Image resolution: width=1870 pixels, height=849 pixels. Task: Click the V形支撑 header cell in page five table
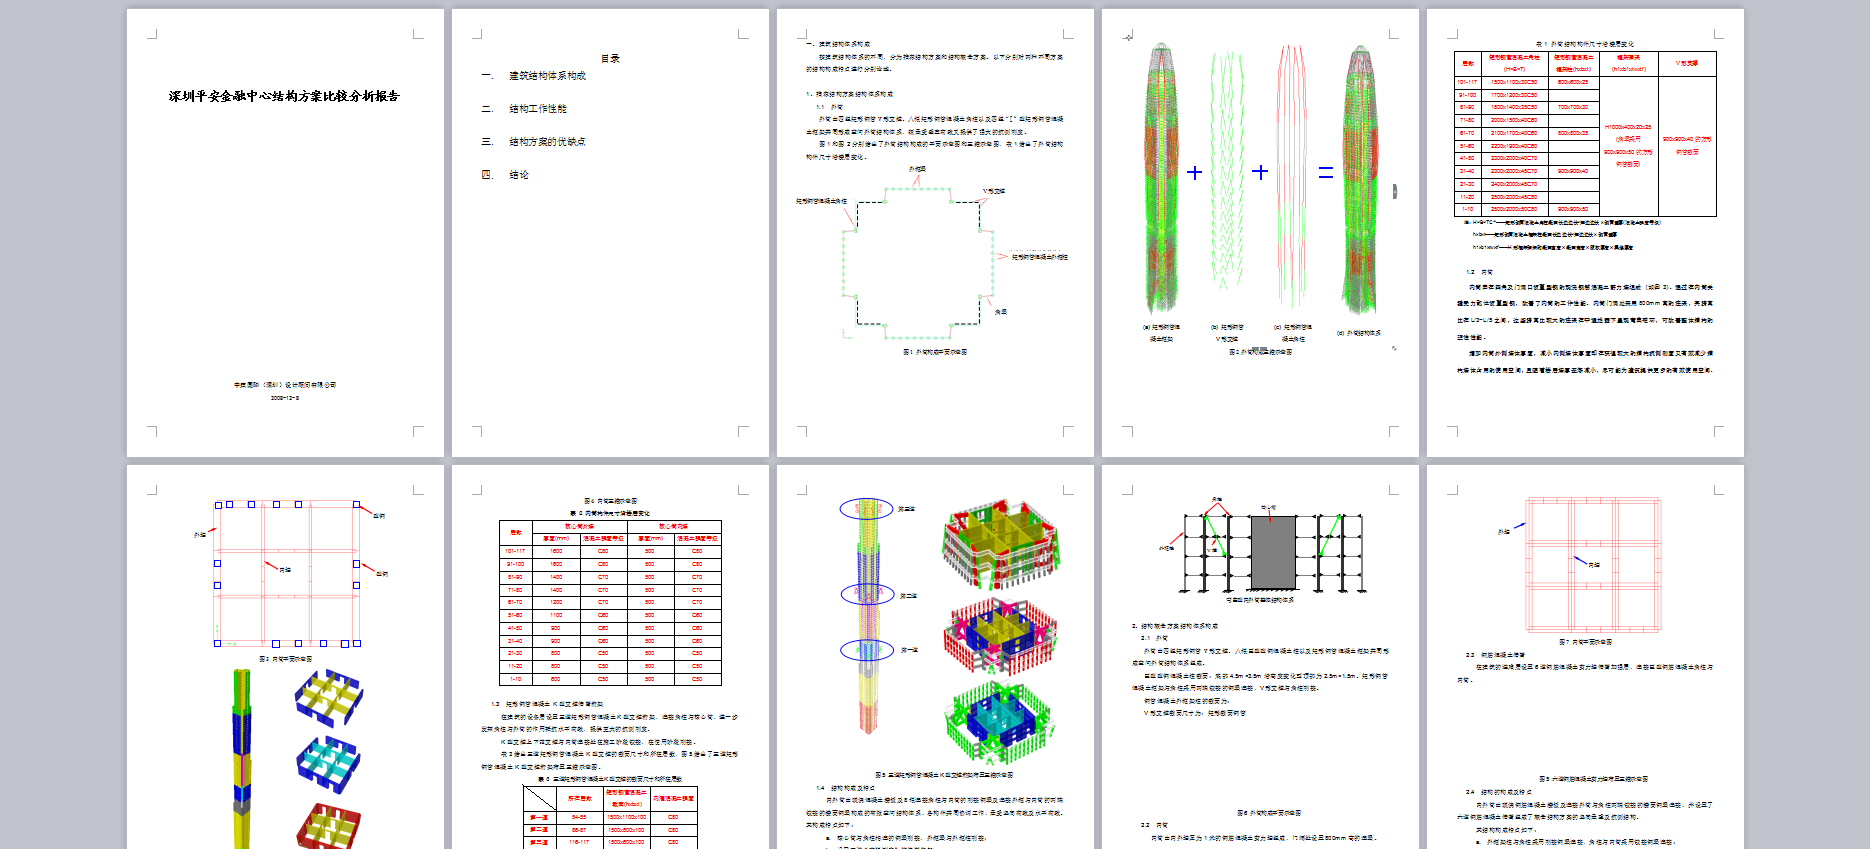click(x=1687, y=63)
